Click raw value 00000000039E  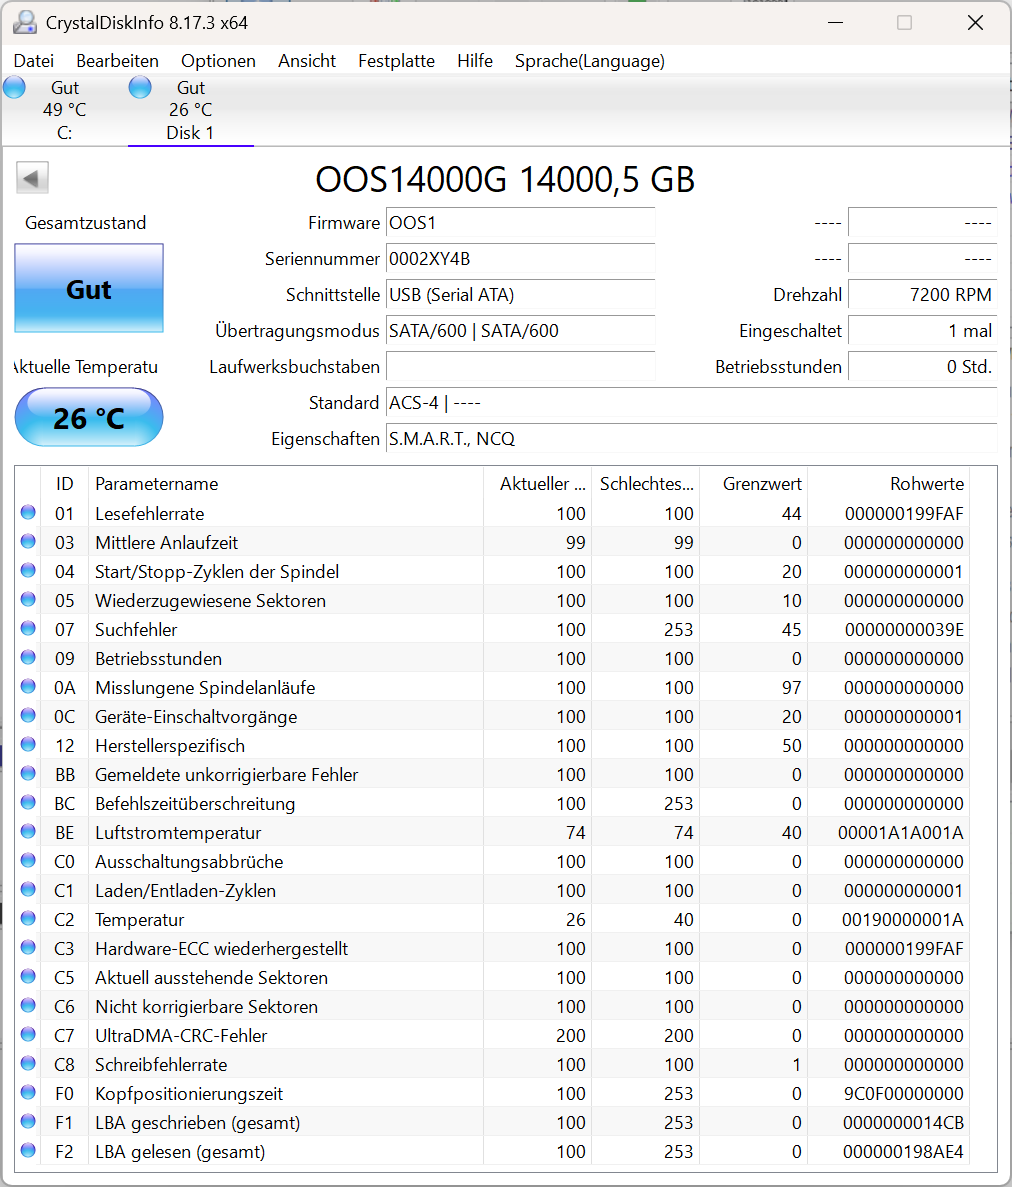tap(904, 630)
